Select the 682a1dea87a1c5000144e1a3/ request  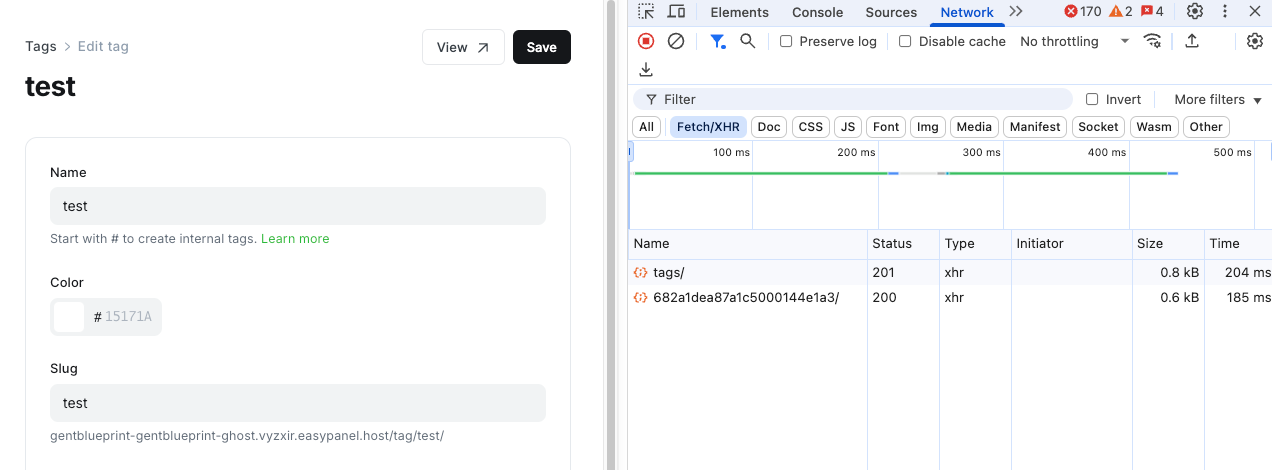[950, 297]
